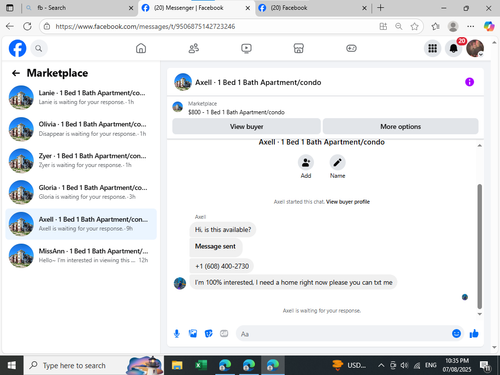Open the Windows Start button
Screen dimensions: 500x375
point(11,365)
